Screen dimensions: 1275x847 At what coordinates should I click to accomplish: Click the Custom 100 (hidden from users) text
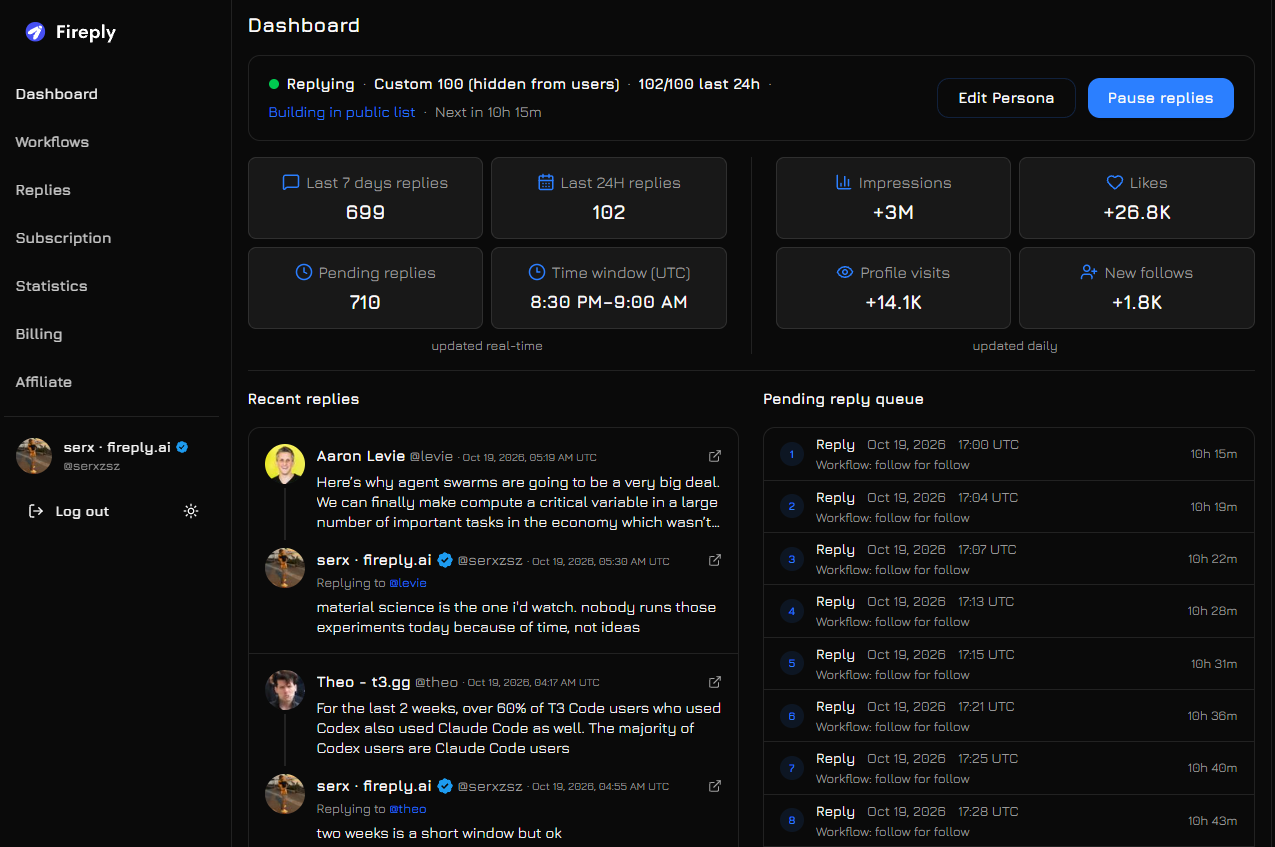coord(497,84)
